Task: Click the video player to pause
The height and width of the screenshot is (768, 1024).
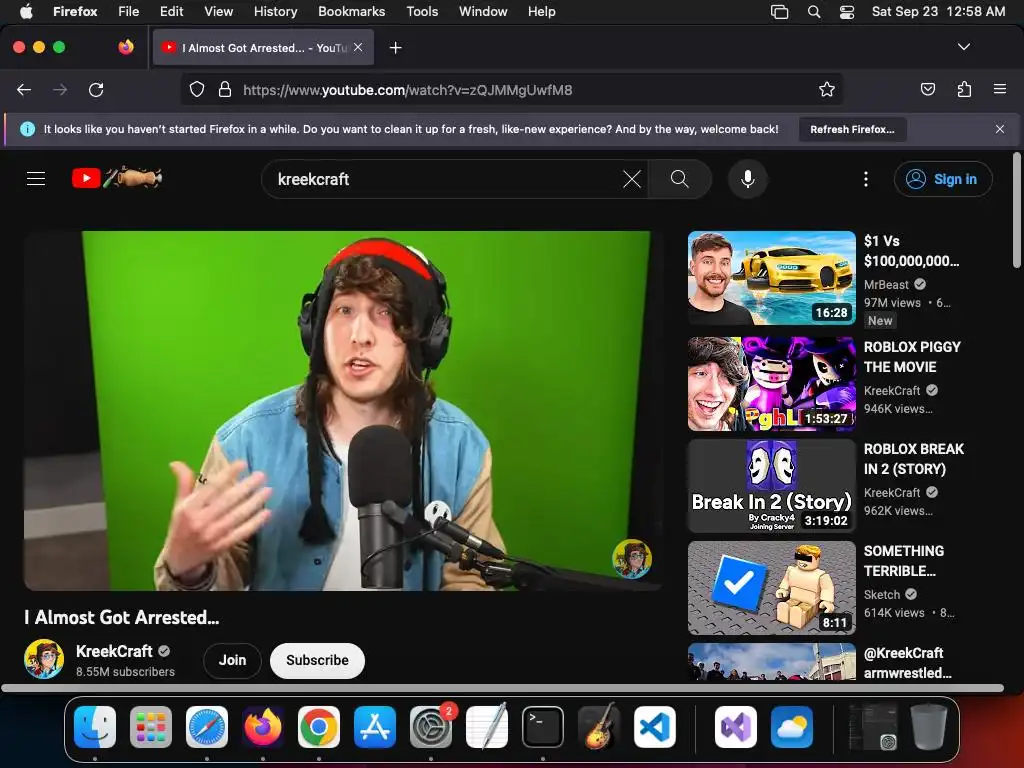Action: click(x=344, y=410)
